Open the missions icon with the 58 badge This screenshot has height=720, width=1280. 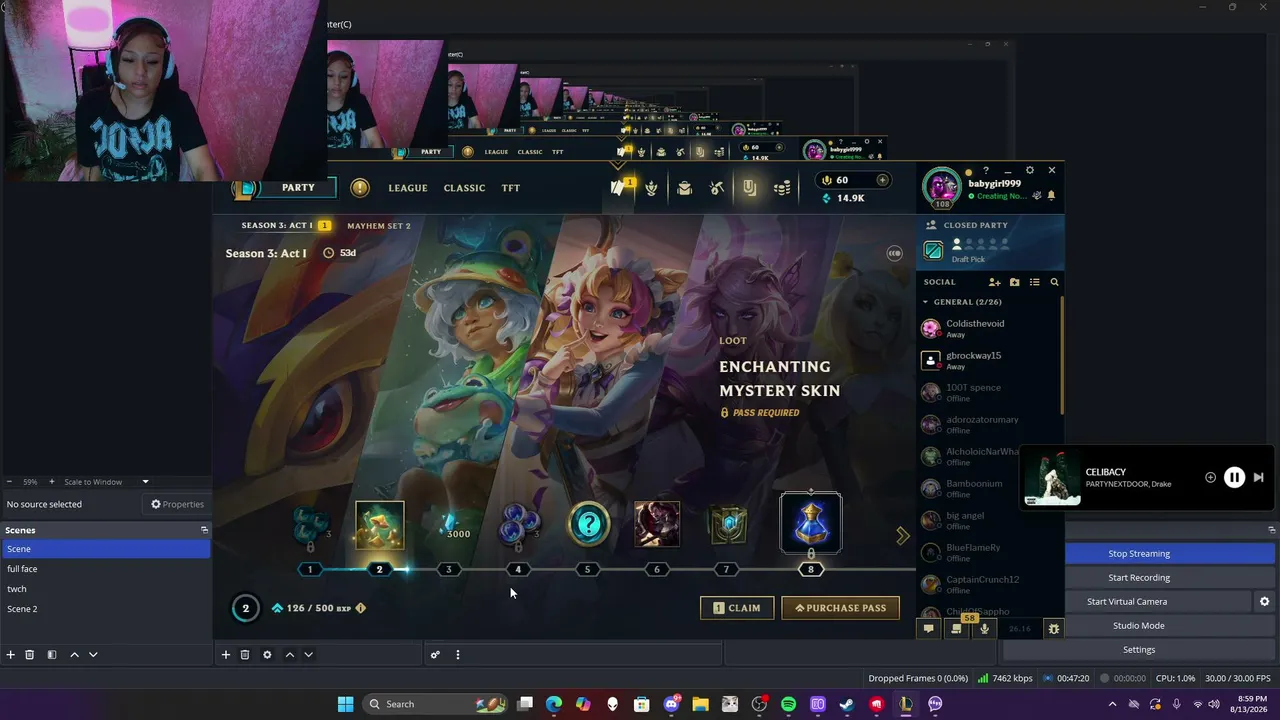(957, 628)
